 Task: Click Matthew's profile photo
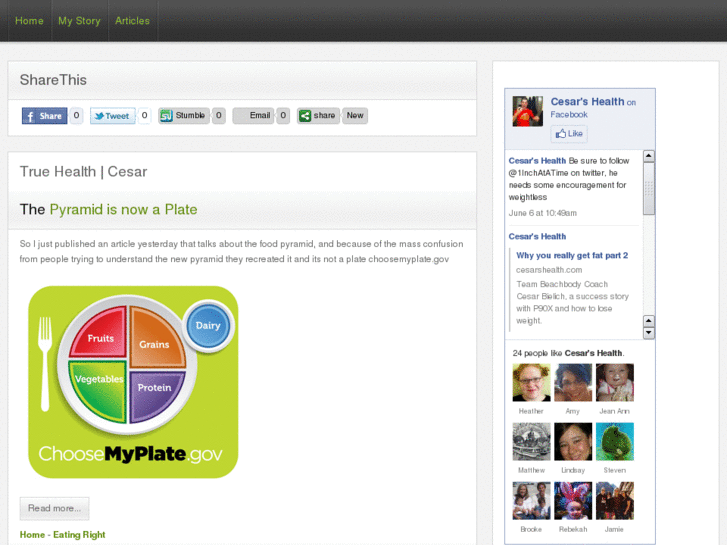(x=531, y=442)
